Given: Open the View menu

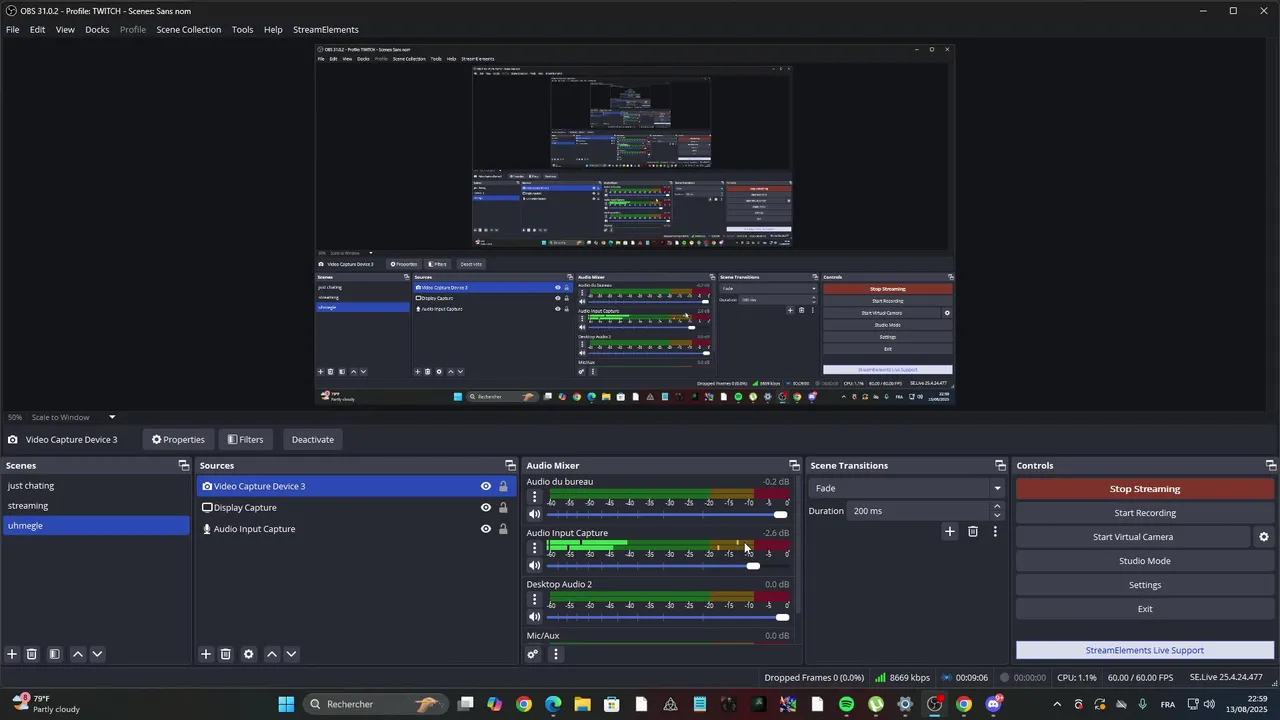Looking at the screenshot, I should coord(65,30).
